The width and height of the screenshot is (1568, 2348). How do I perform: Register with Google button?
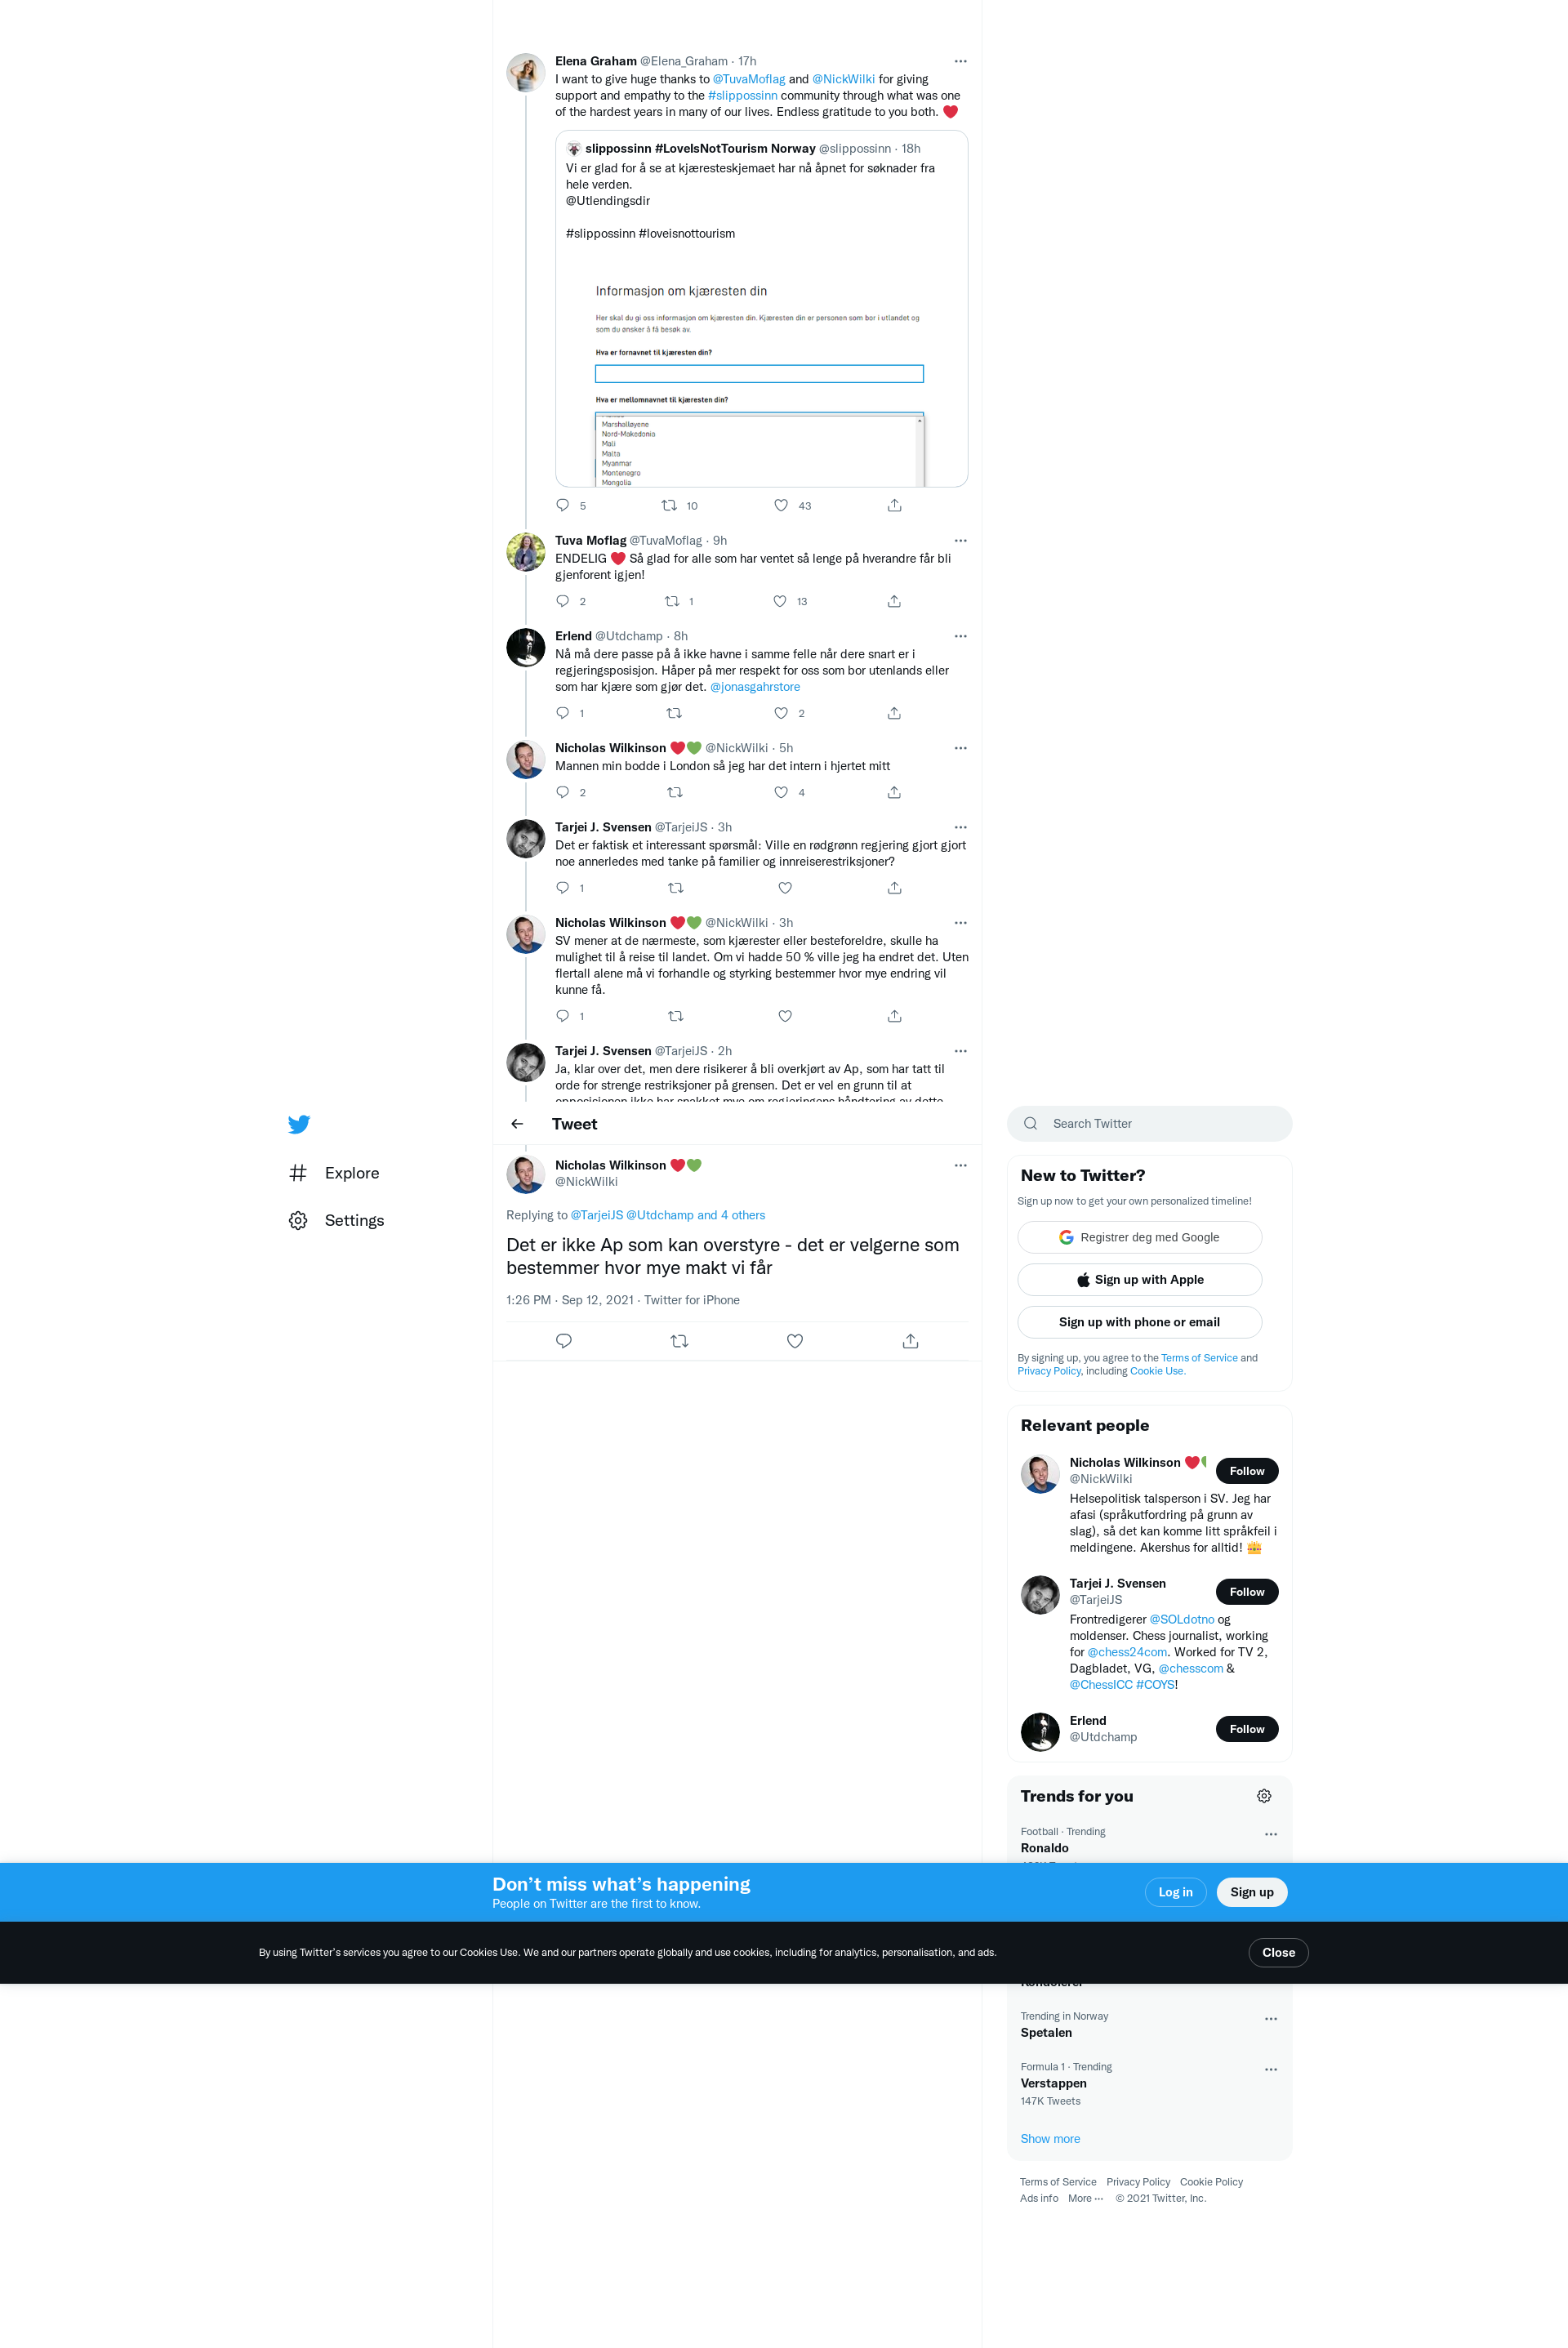click(x=1139, y=1237)
